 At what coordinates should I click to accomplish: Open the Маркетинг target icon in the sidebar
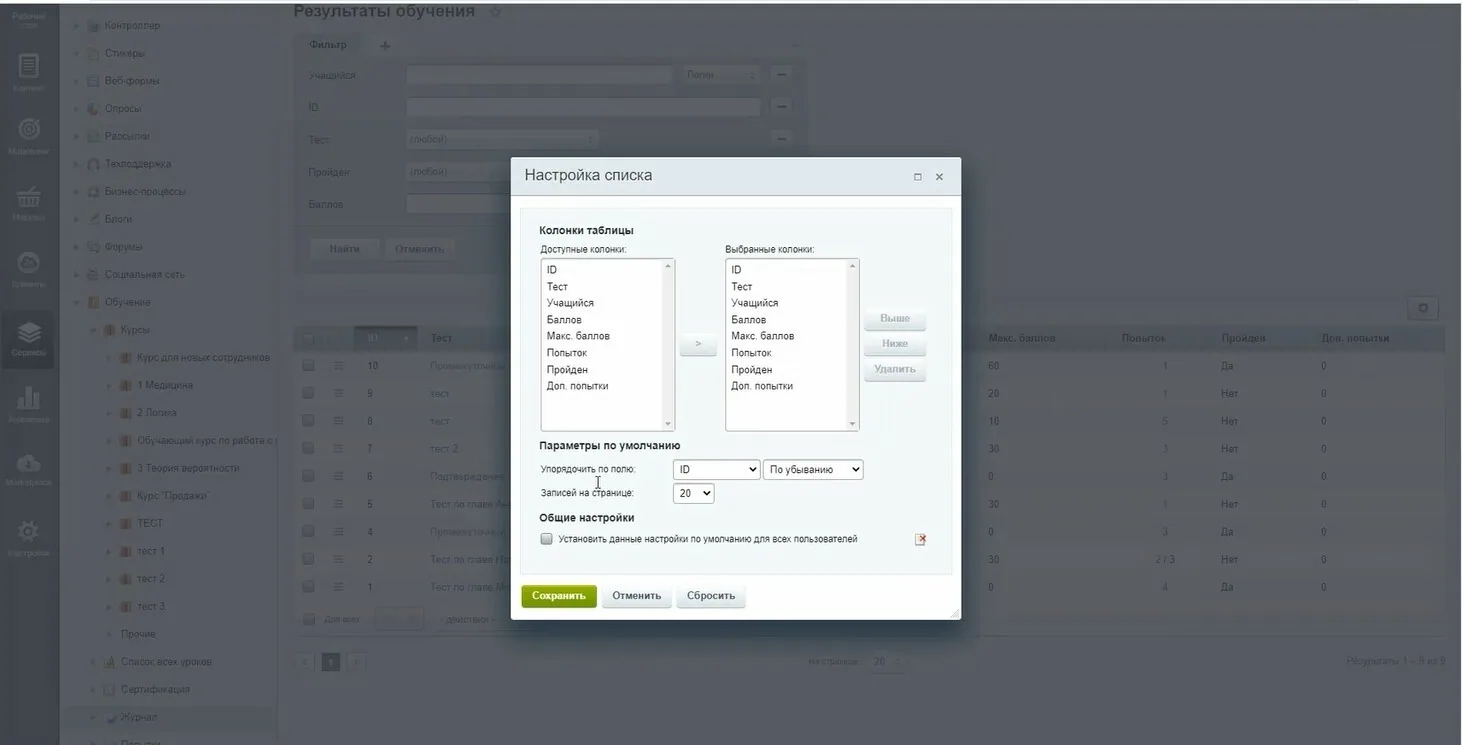[x=29, y=136]
